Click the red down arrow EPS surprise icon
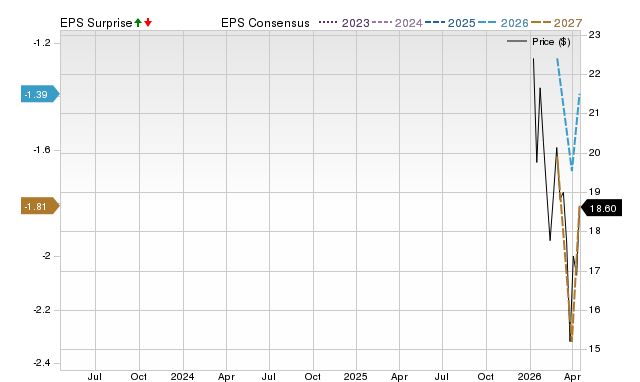The width and height of the screenshot is (640, 382). (x=148, y=23)
